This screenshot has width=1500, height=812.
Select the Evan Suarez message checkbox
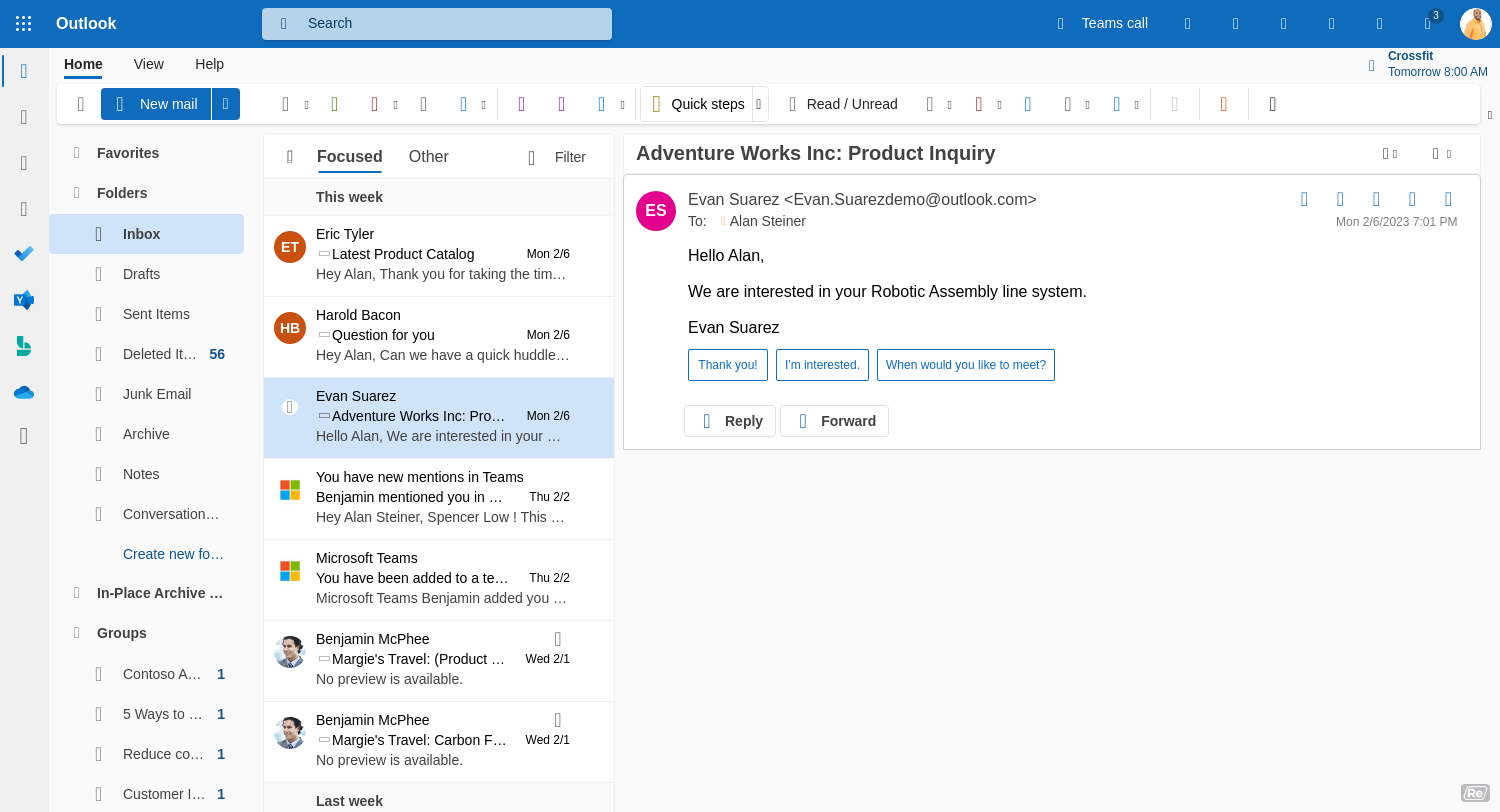coord(290,407)
